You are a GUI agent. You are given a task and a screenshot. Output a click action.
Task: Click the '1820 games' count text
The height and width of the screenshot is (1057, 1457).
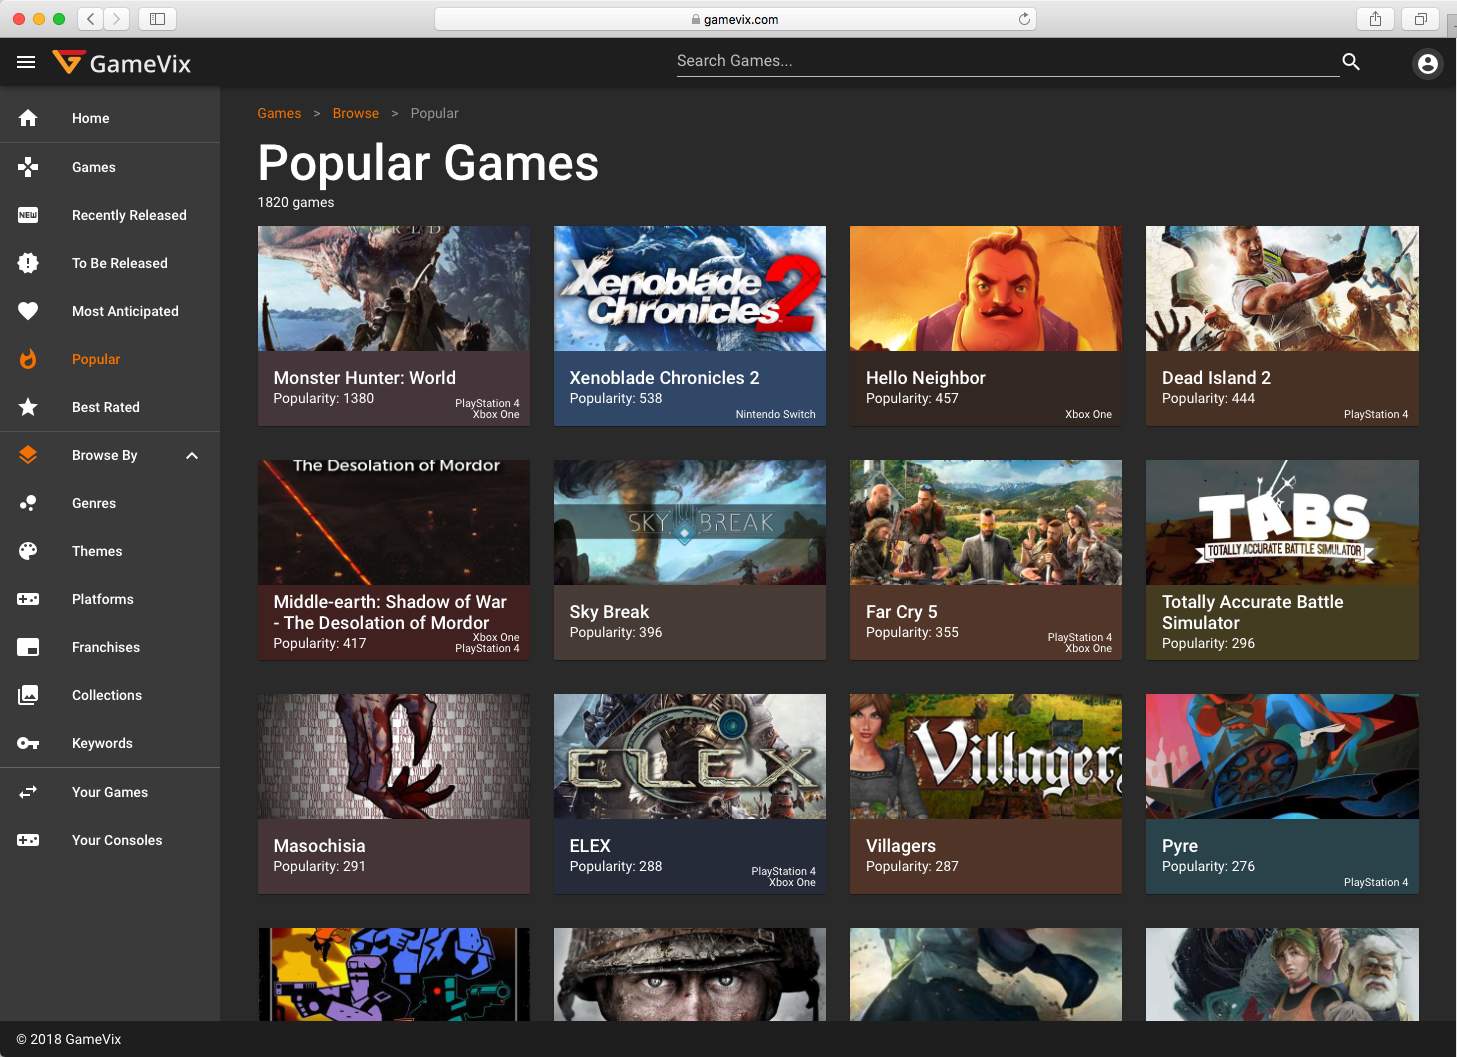(296, 202)
